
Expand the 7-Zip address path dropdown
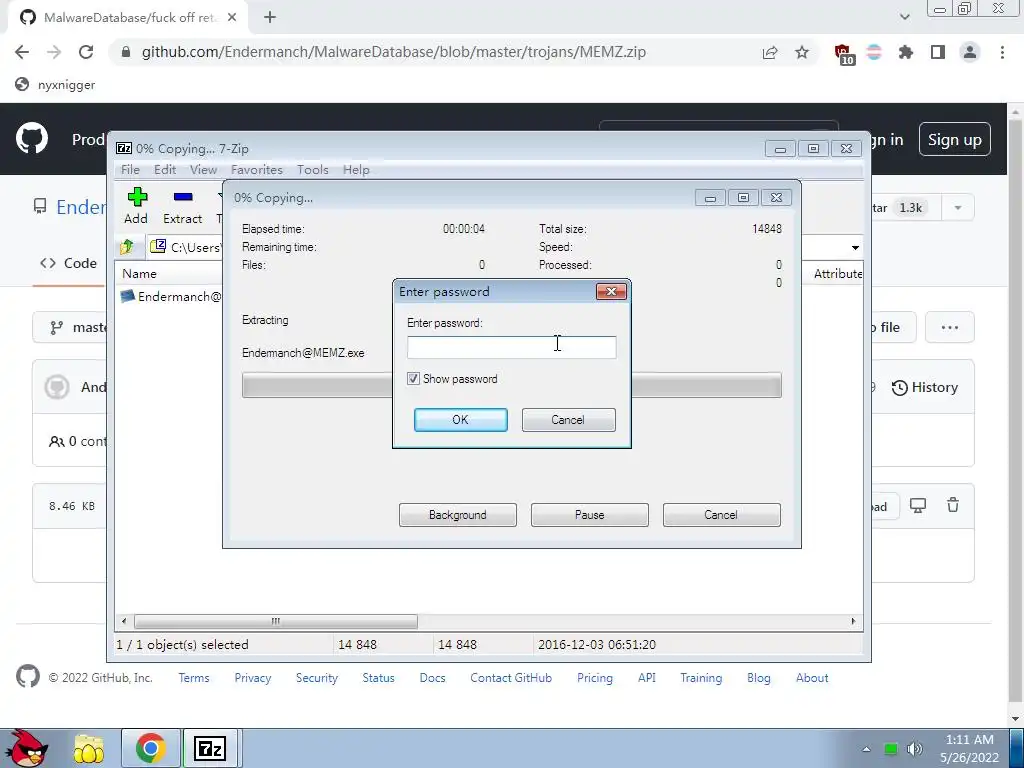click(855, 248)
